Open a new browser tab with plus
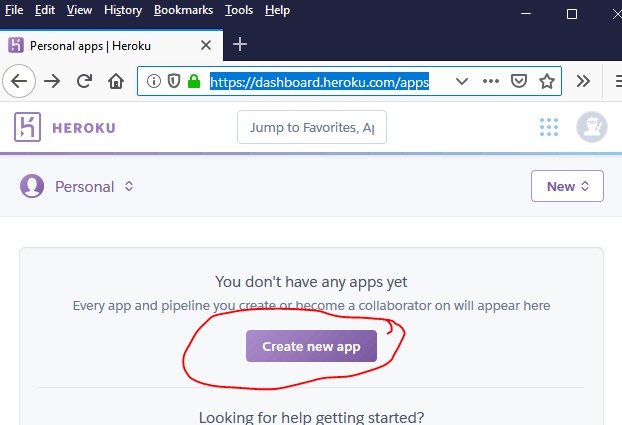The width and height of the screenshot is (622, 425). 240,44
